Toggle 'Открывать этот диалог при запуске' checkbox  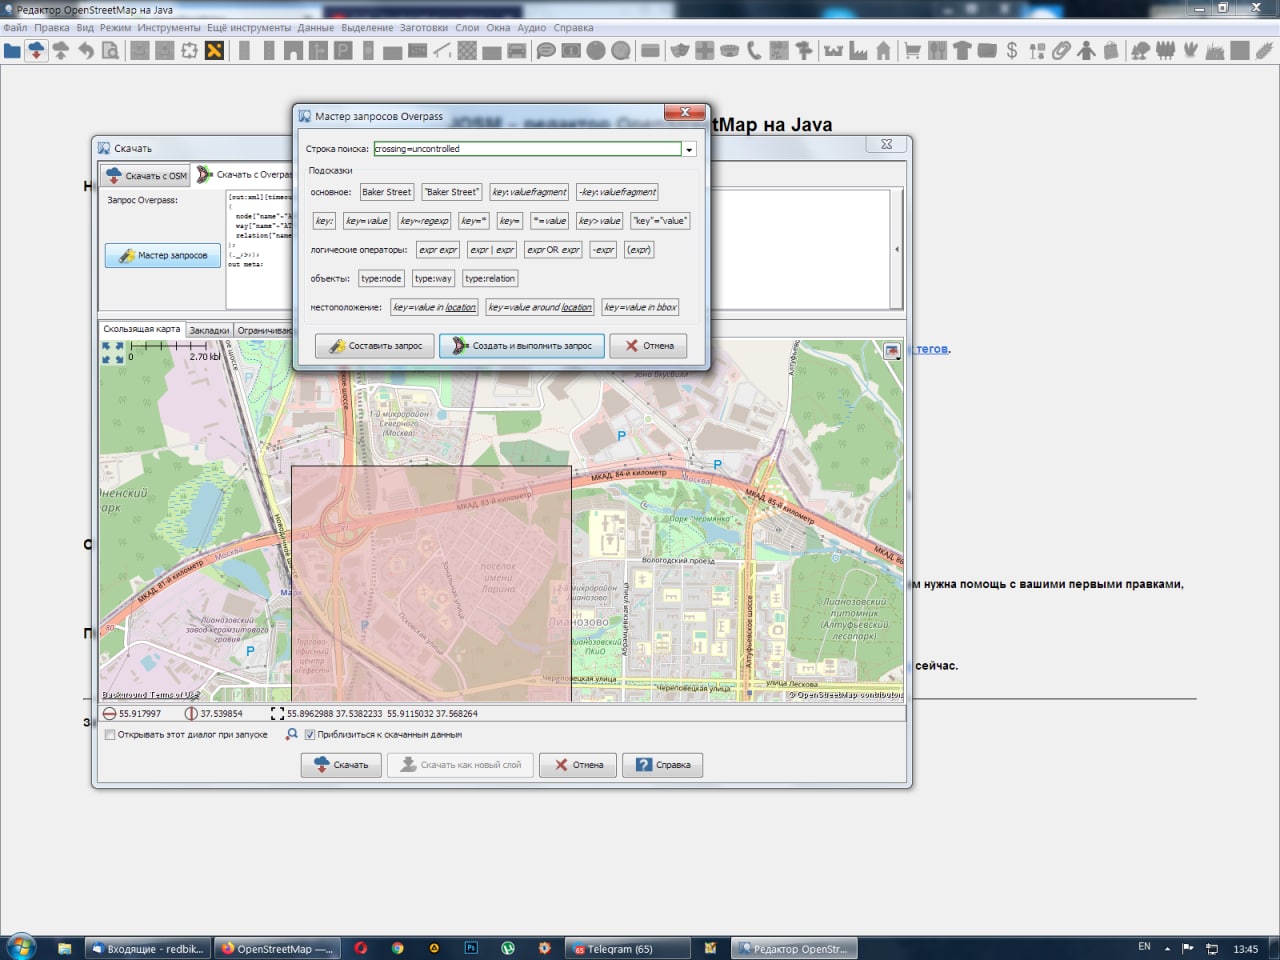pos(110,734)
